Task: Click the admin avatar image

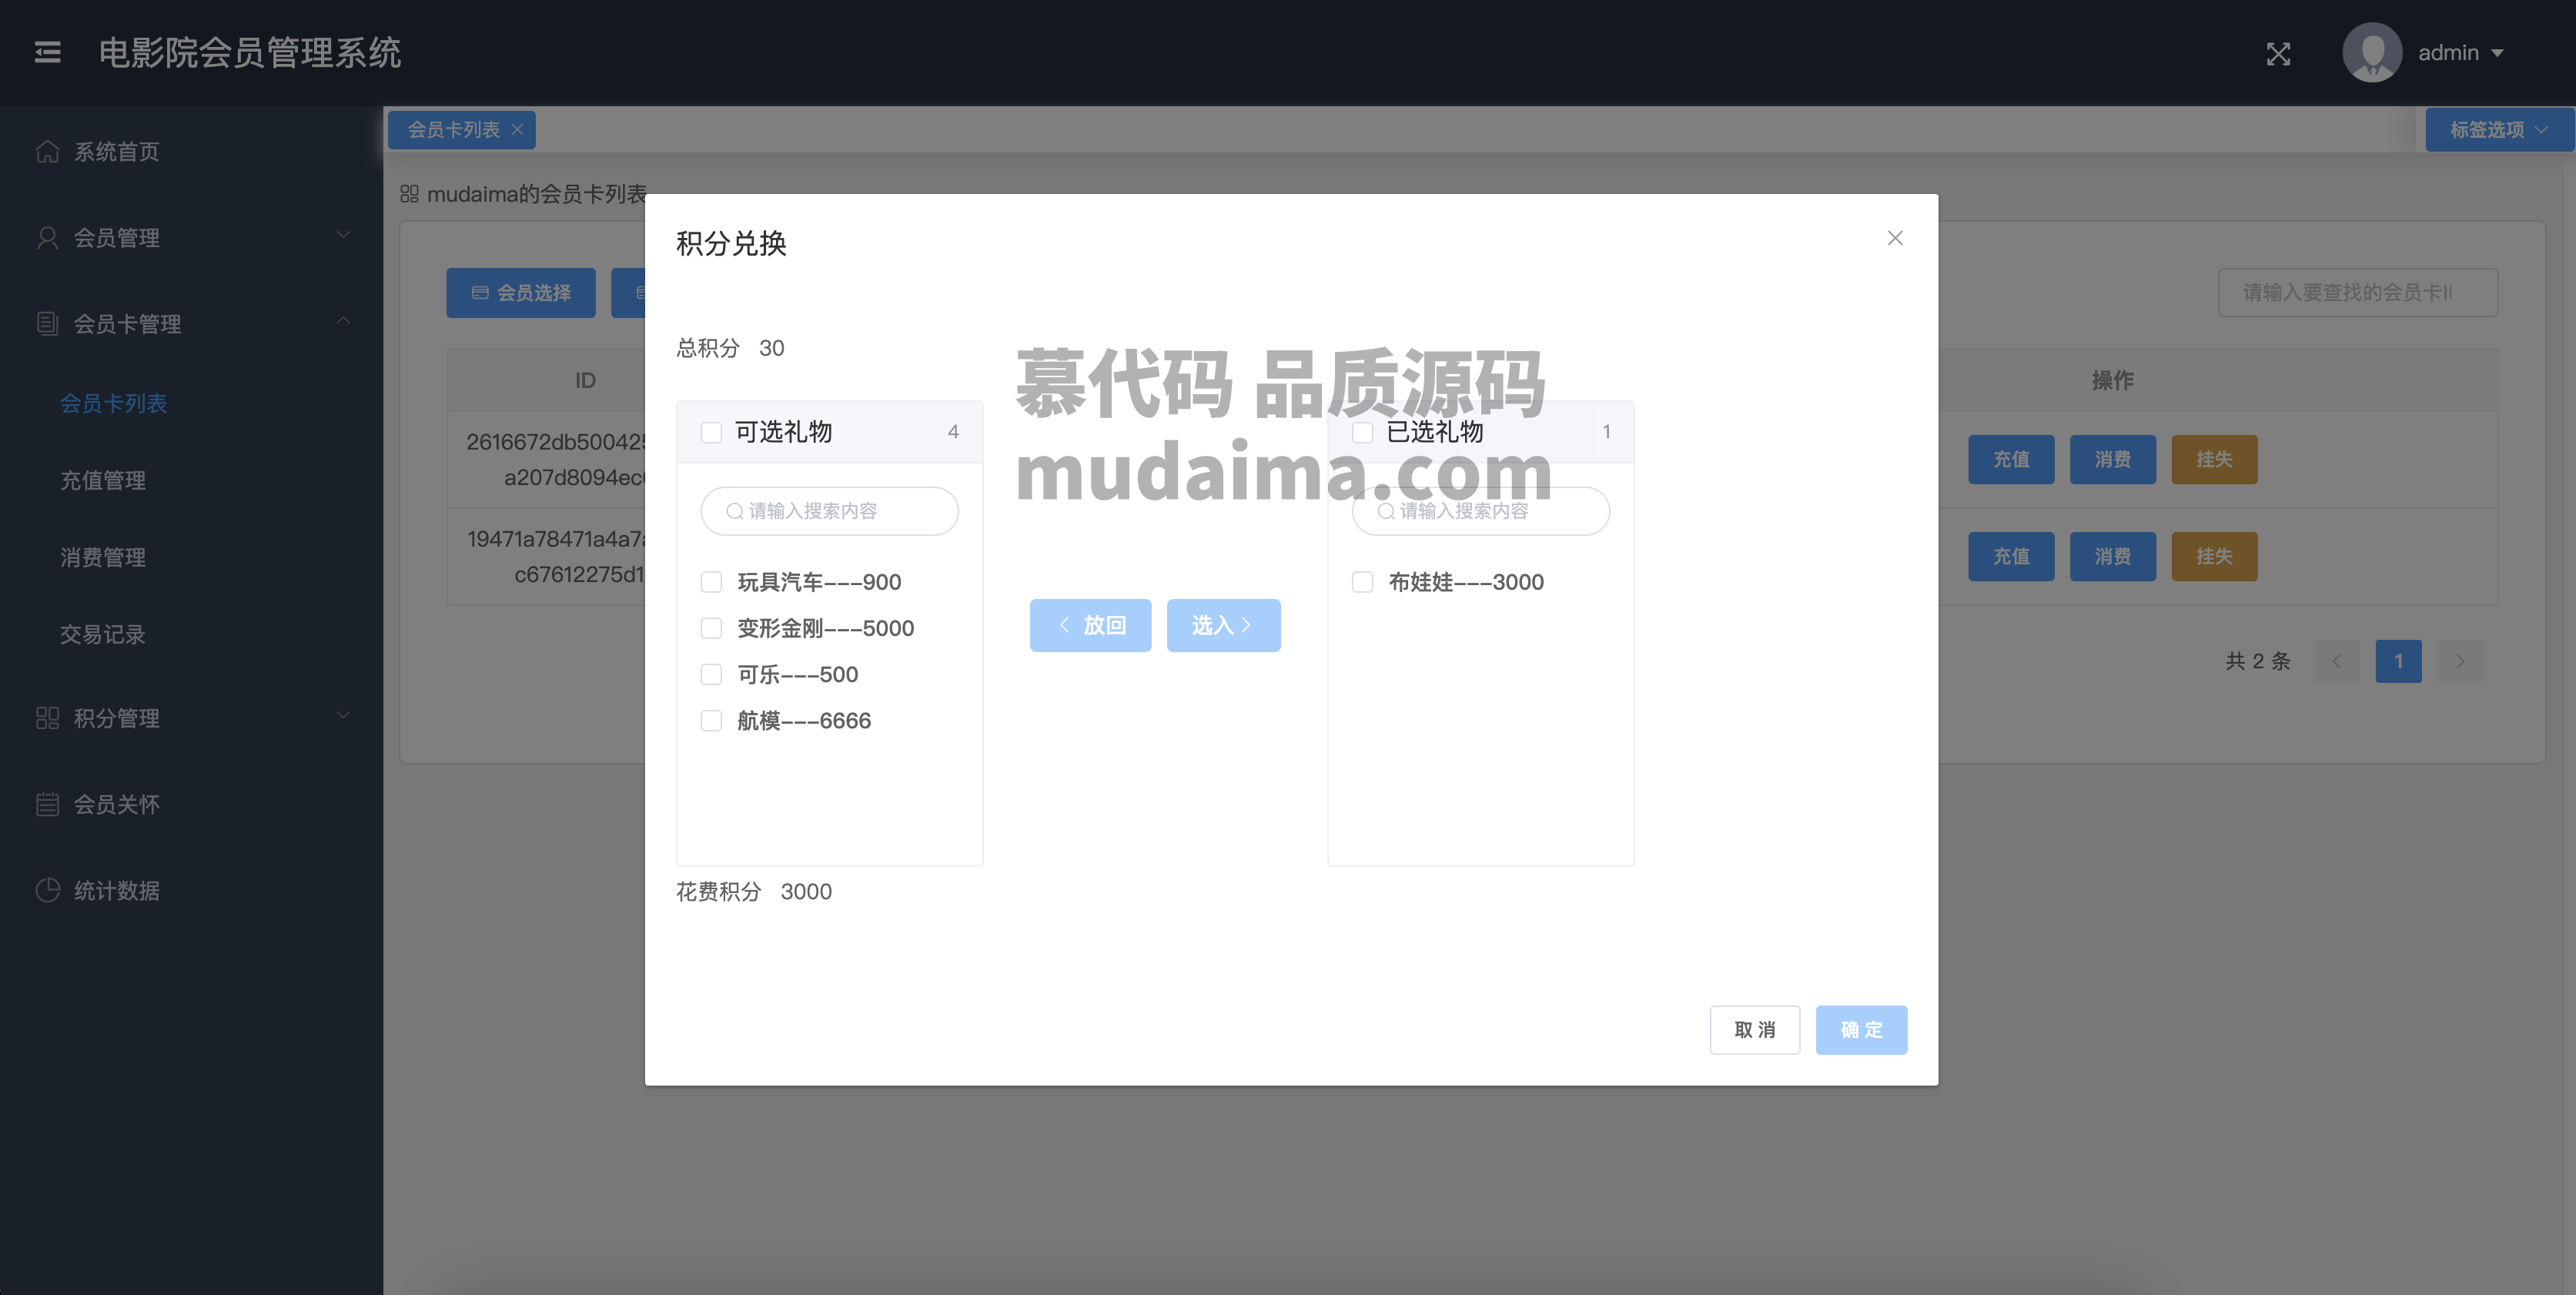Action: point(2372,52)
